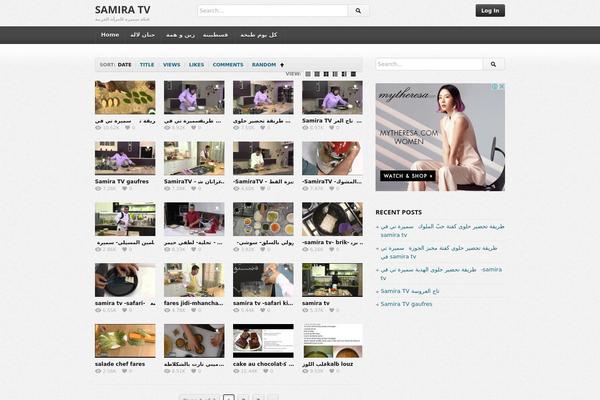Click the mytheresa advertisement image
Viewport: 600px width, 400px height.
click(440, 137)
